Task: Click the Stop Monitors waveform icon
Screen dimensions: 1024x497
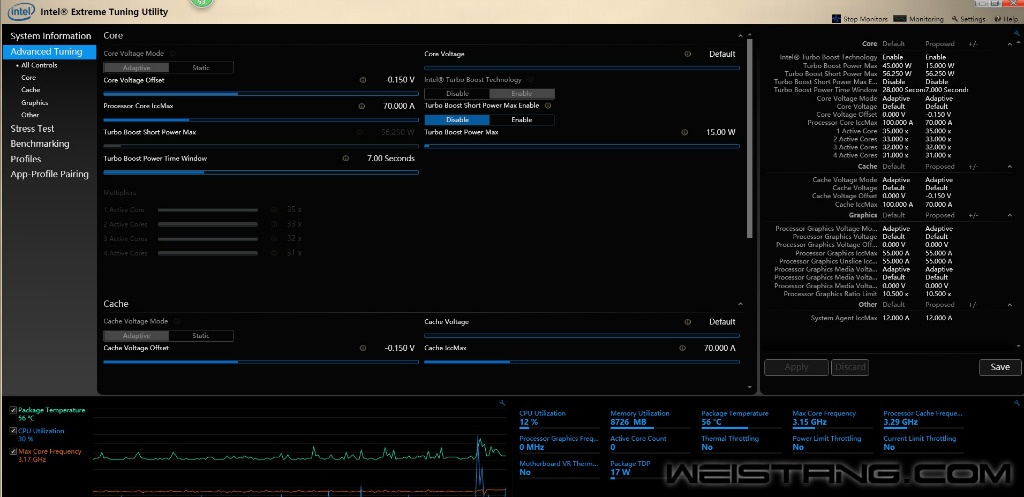Action: [x=836, y=19]
